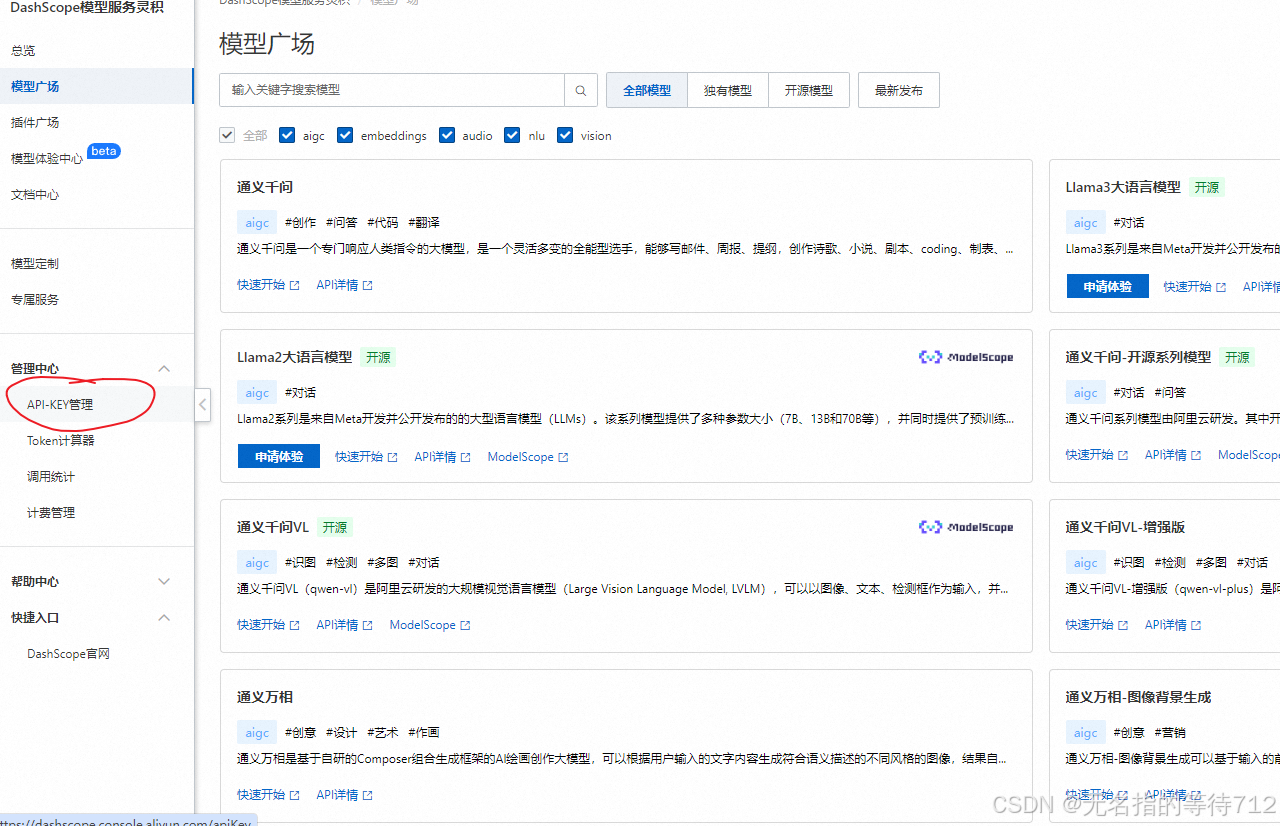Screen dimensions: 1280x826
Task: Open 文档中心 in the sidebar
Action: pyautogui.click(x=35, y=195)
